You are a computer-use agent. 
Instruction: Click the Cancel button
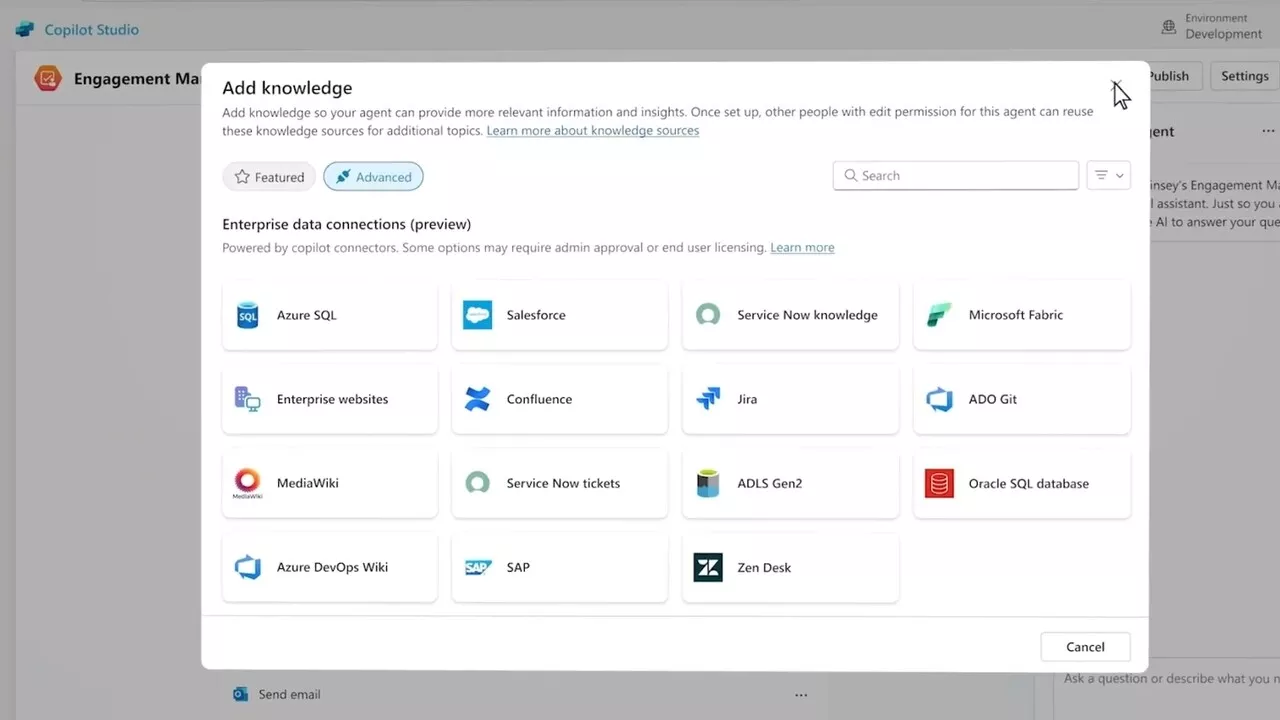pos(1085,647)
